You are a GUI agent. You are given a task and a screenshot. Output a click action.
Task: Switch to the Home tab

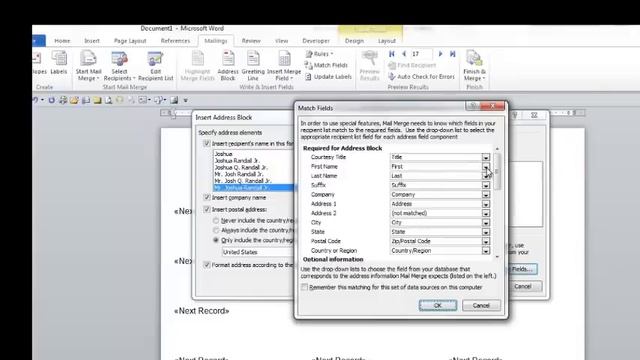(x=62, y=41)
